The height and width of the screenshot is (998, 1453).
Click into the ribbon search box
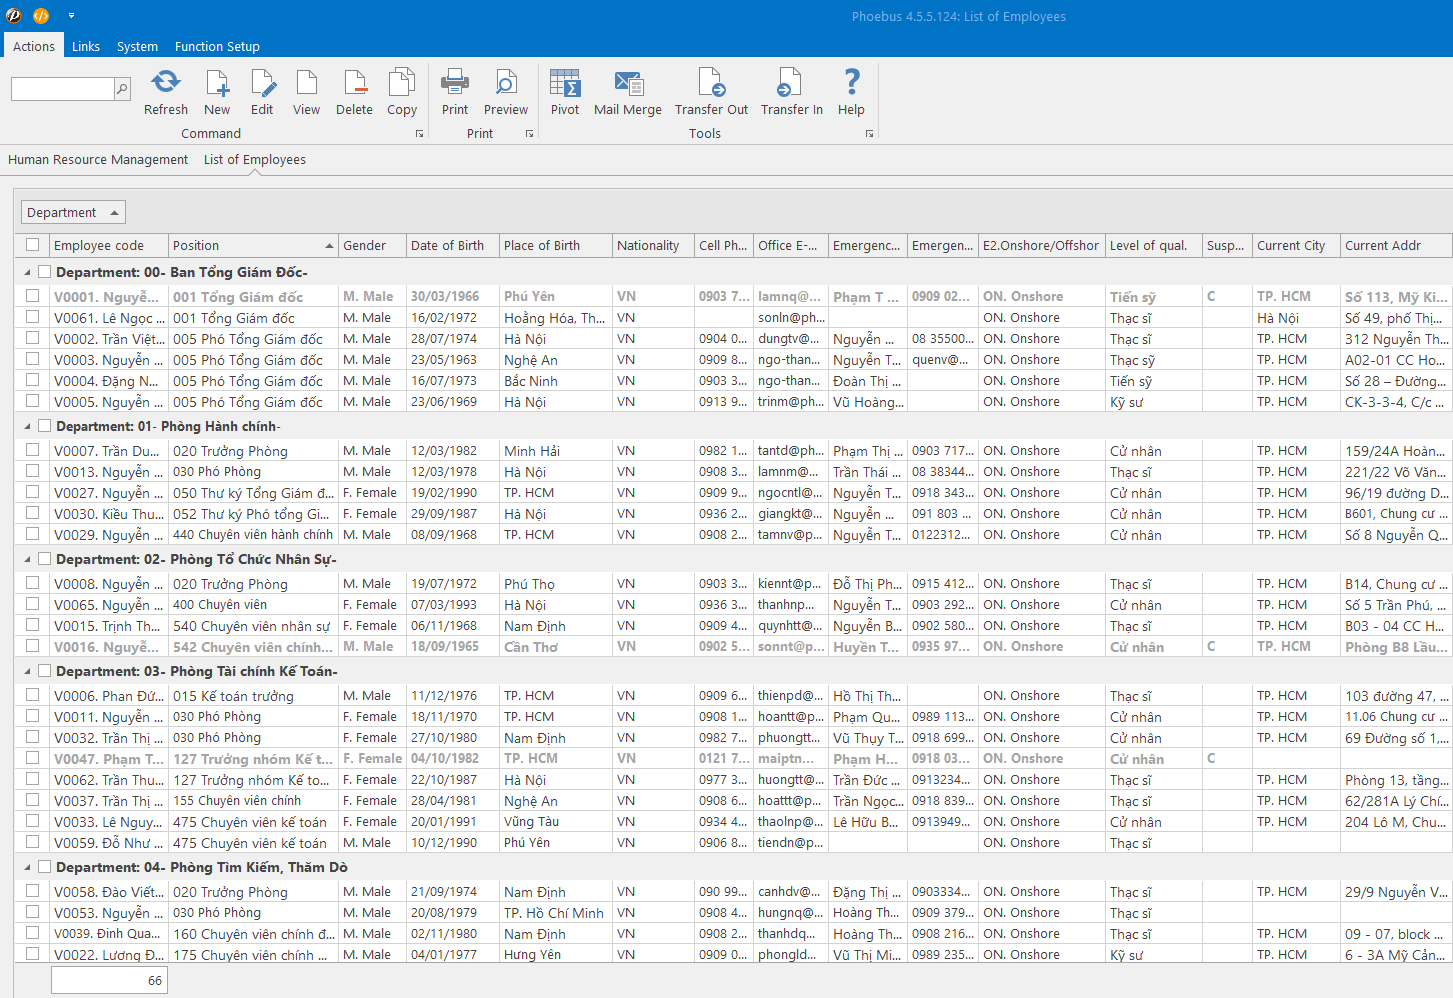(x=62, y=89)
